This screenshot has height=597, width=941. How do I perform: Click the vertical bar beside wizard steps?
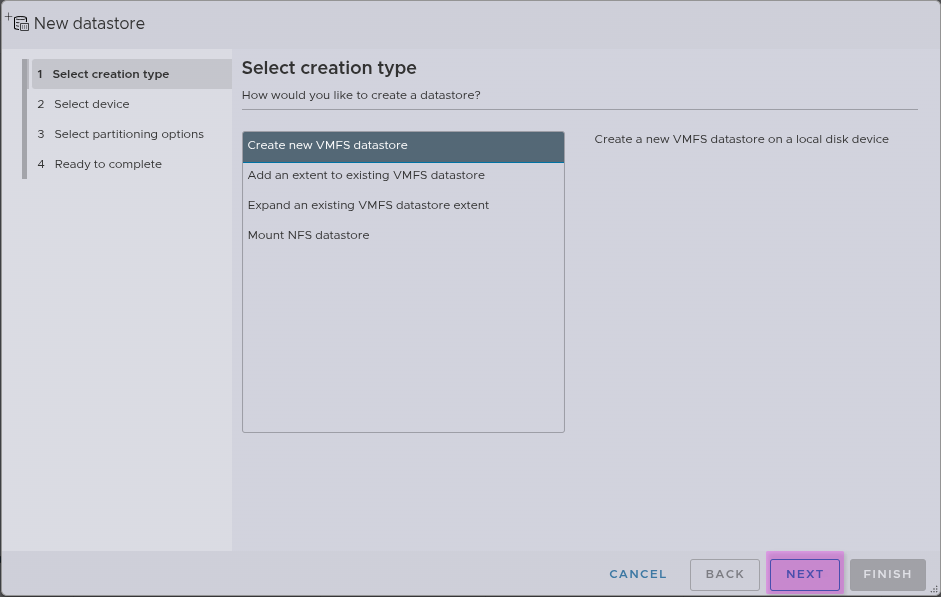point(25,119)
